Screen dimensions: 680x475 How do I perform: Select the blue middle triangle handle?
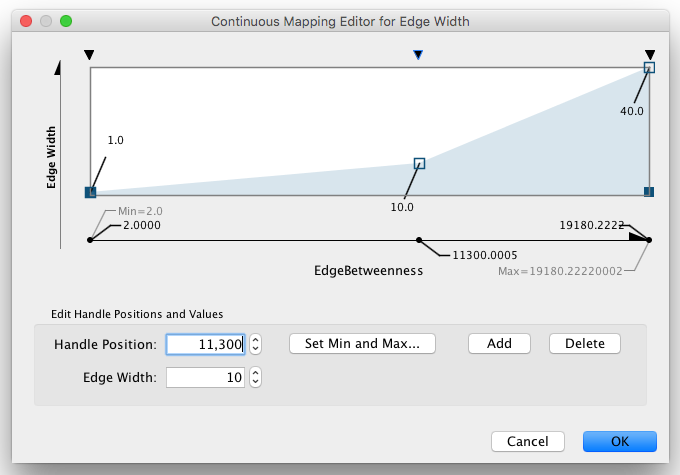coord(419,56)
